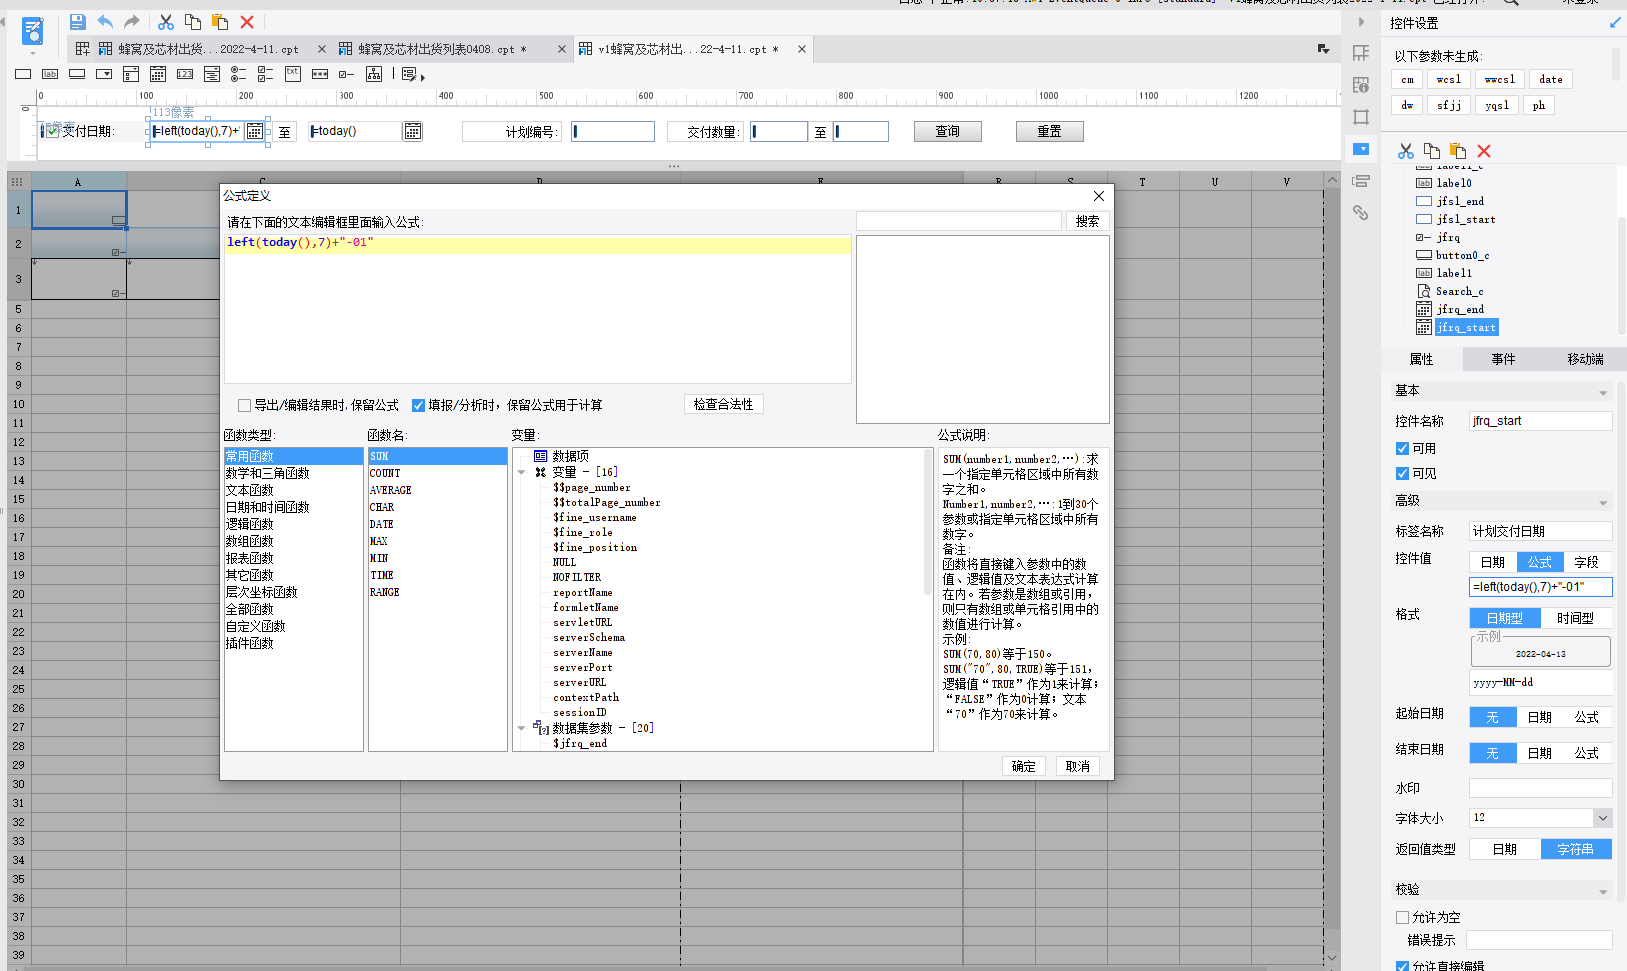The width and height of the screenshot is (1627, 971).
Task: Insert a button widget from widget toolbar
Action: [77, 74]
